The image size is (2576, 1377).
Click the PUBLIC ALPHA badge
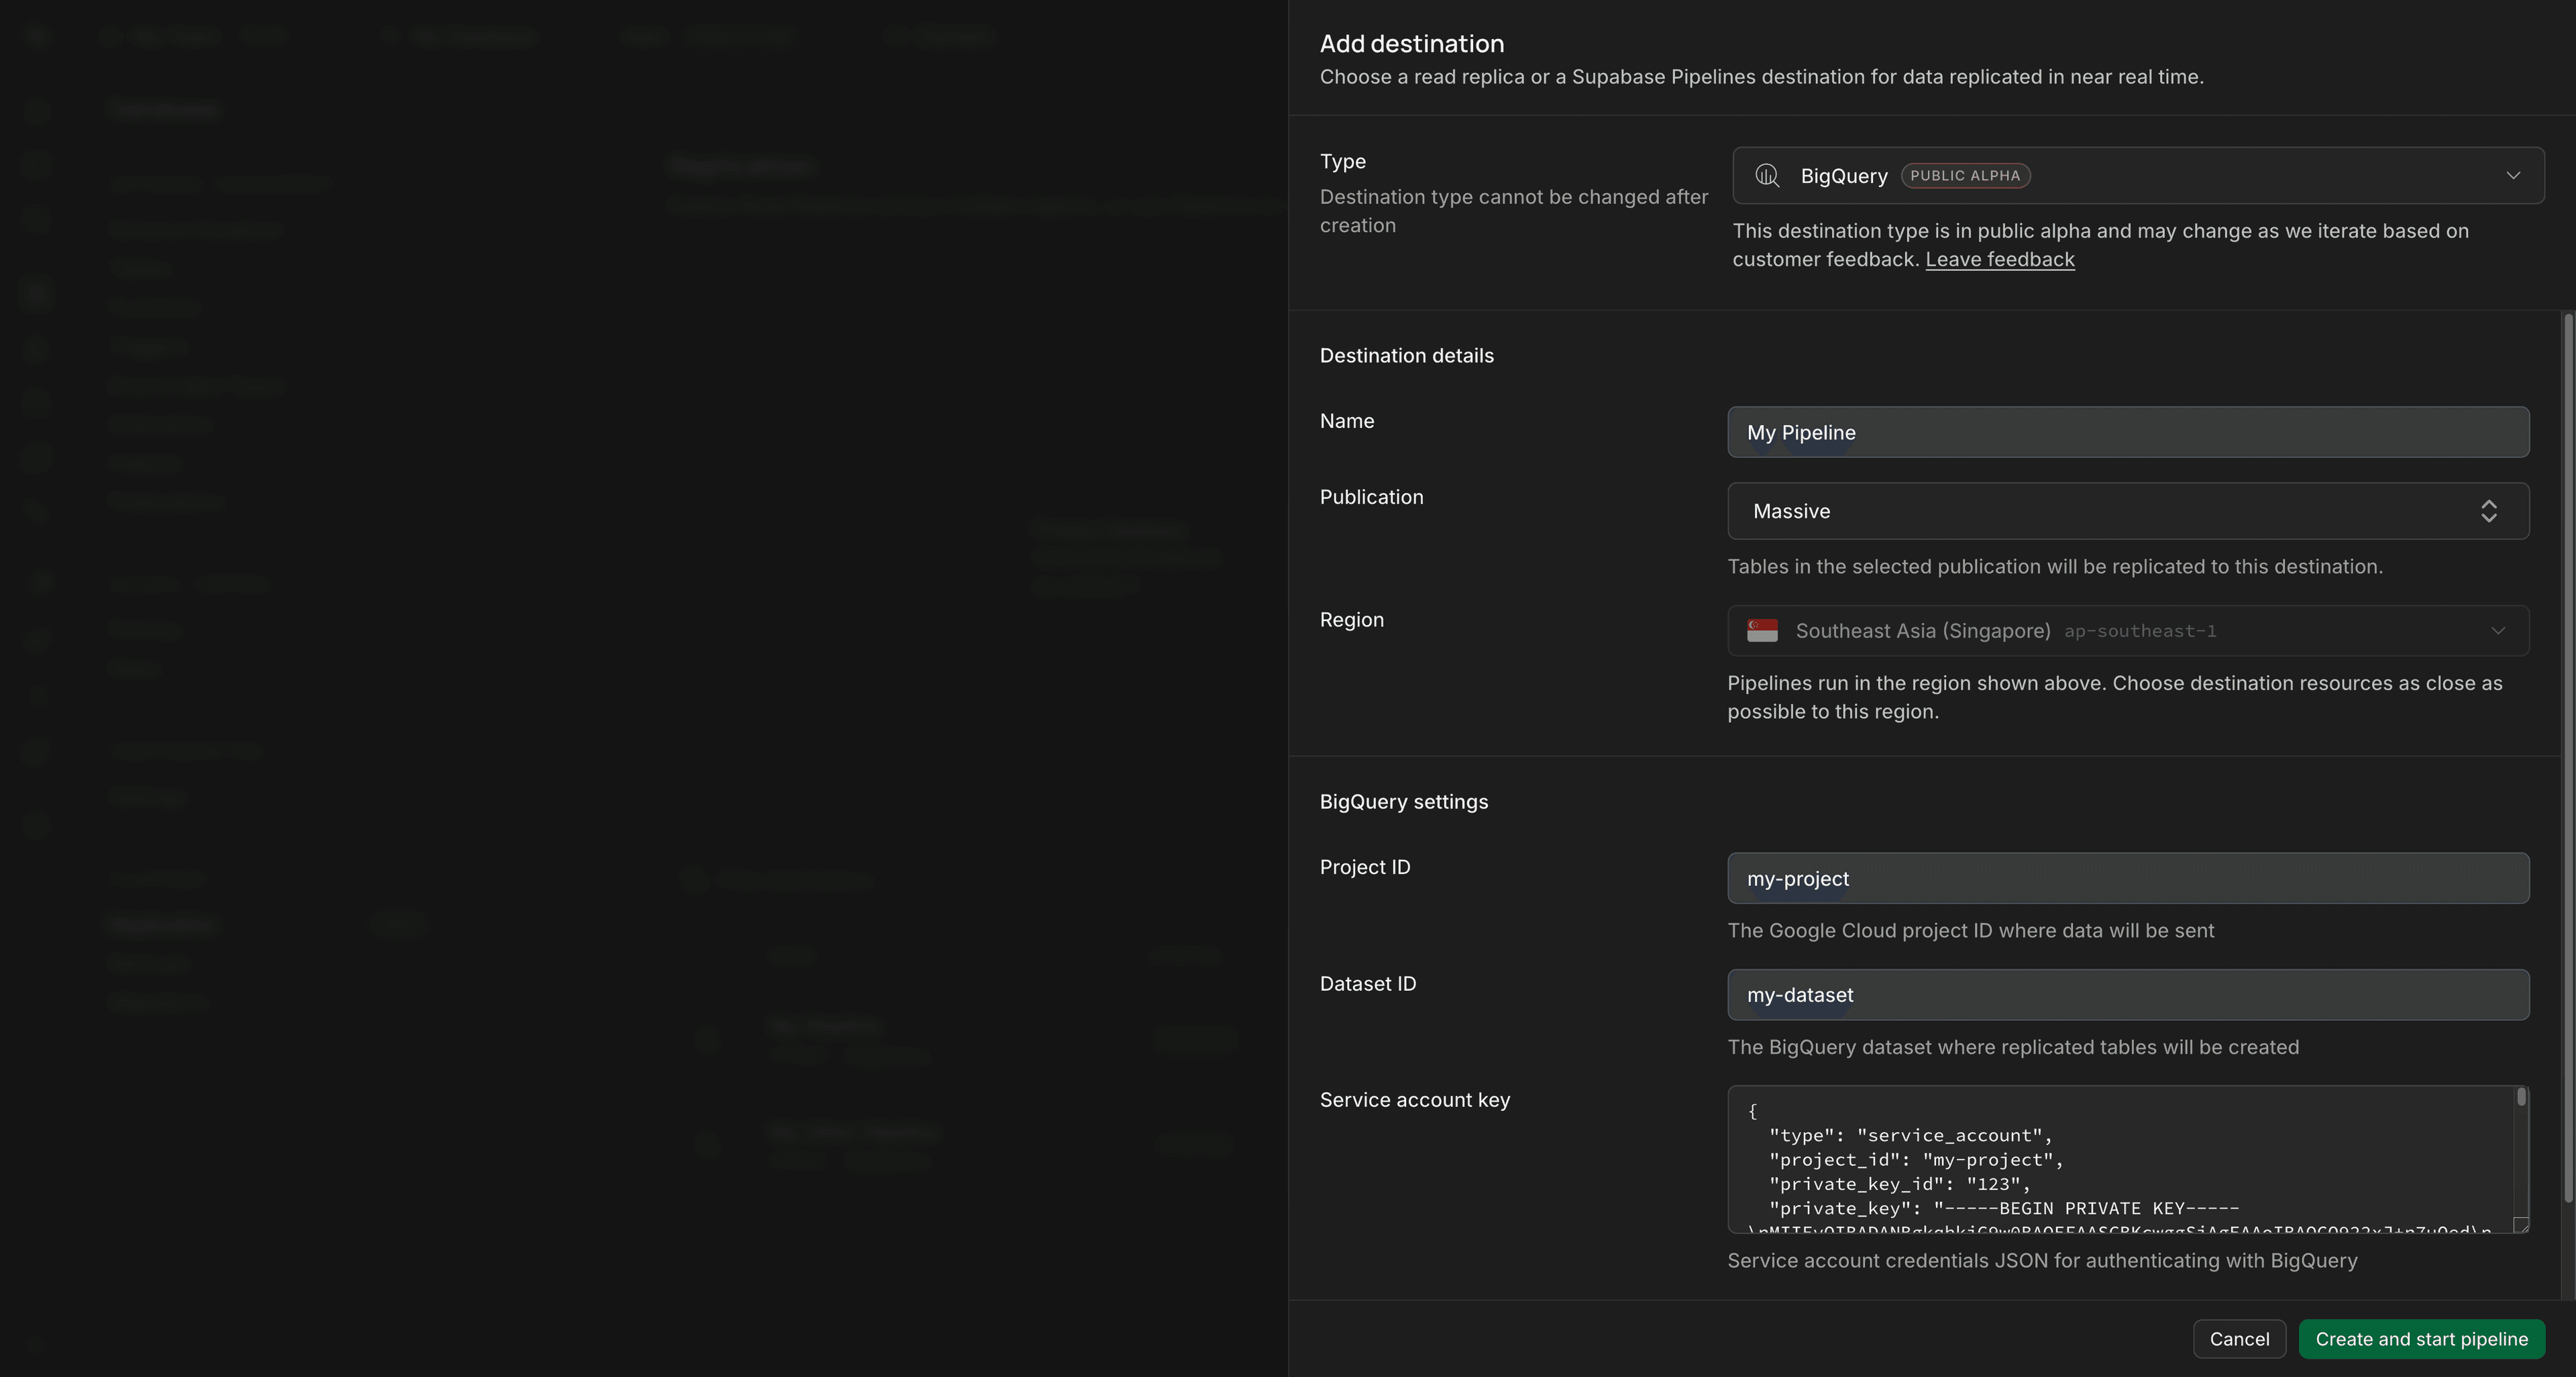(1965, 176)
